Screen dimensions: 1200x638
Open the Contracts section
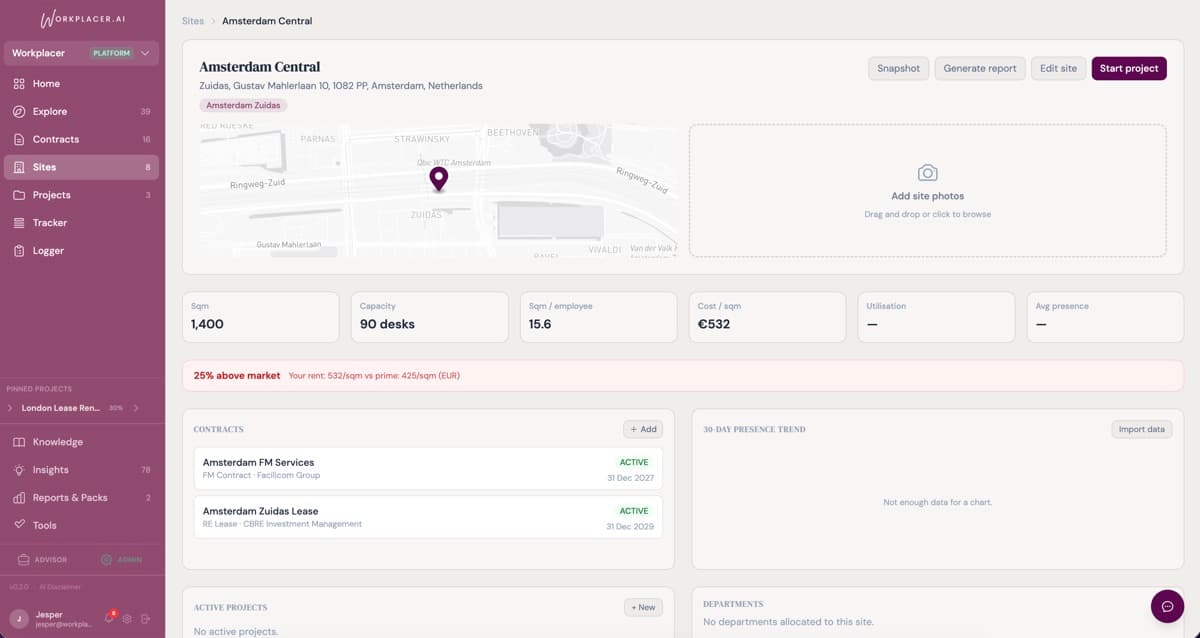(x=82, y=140)
